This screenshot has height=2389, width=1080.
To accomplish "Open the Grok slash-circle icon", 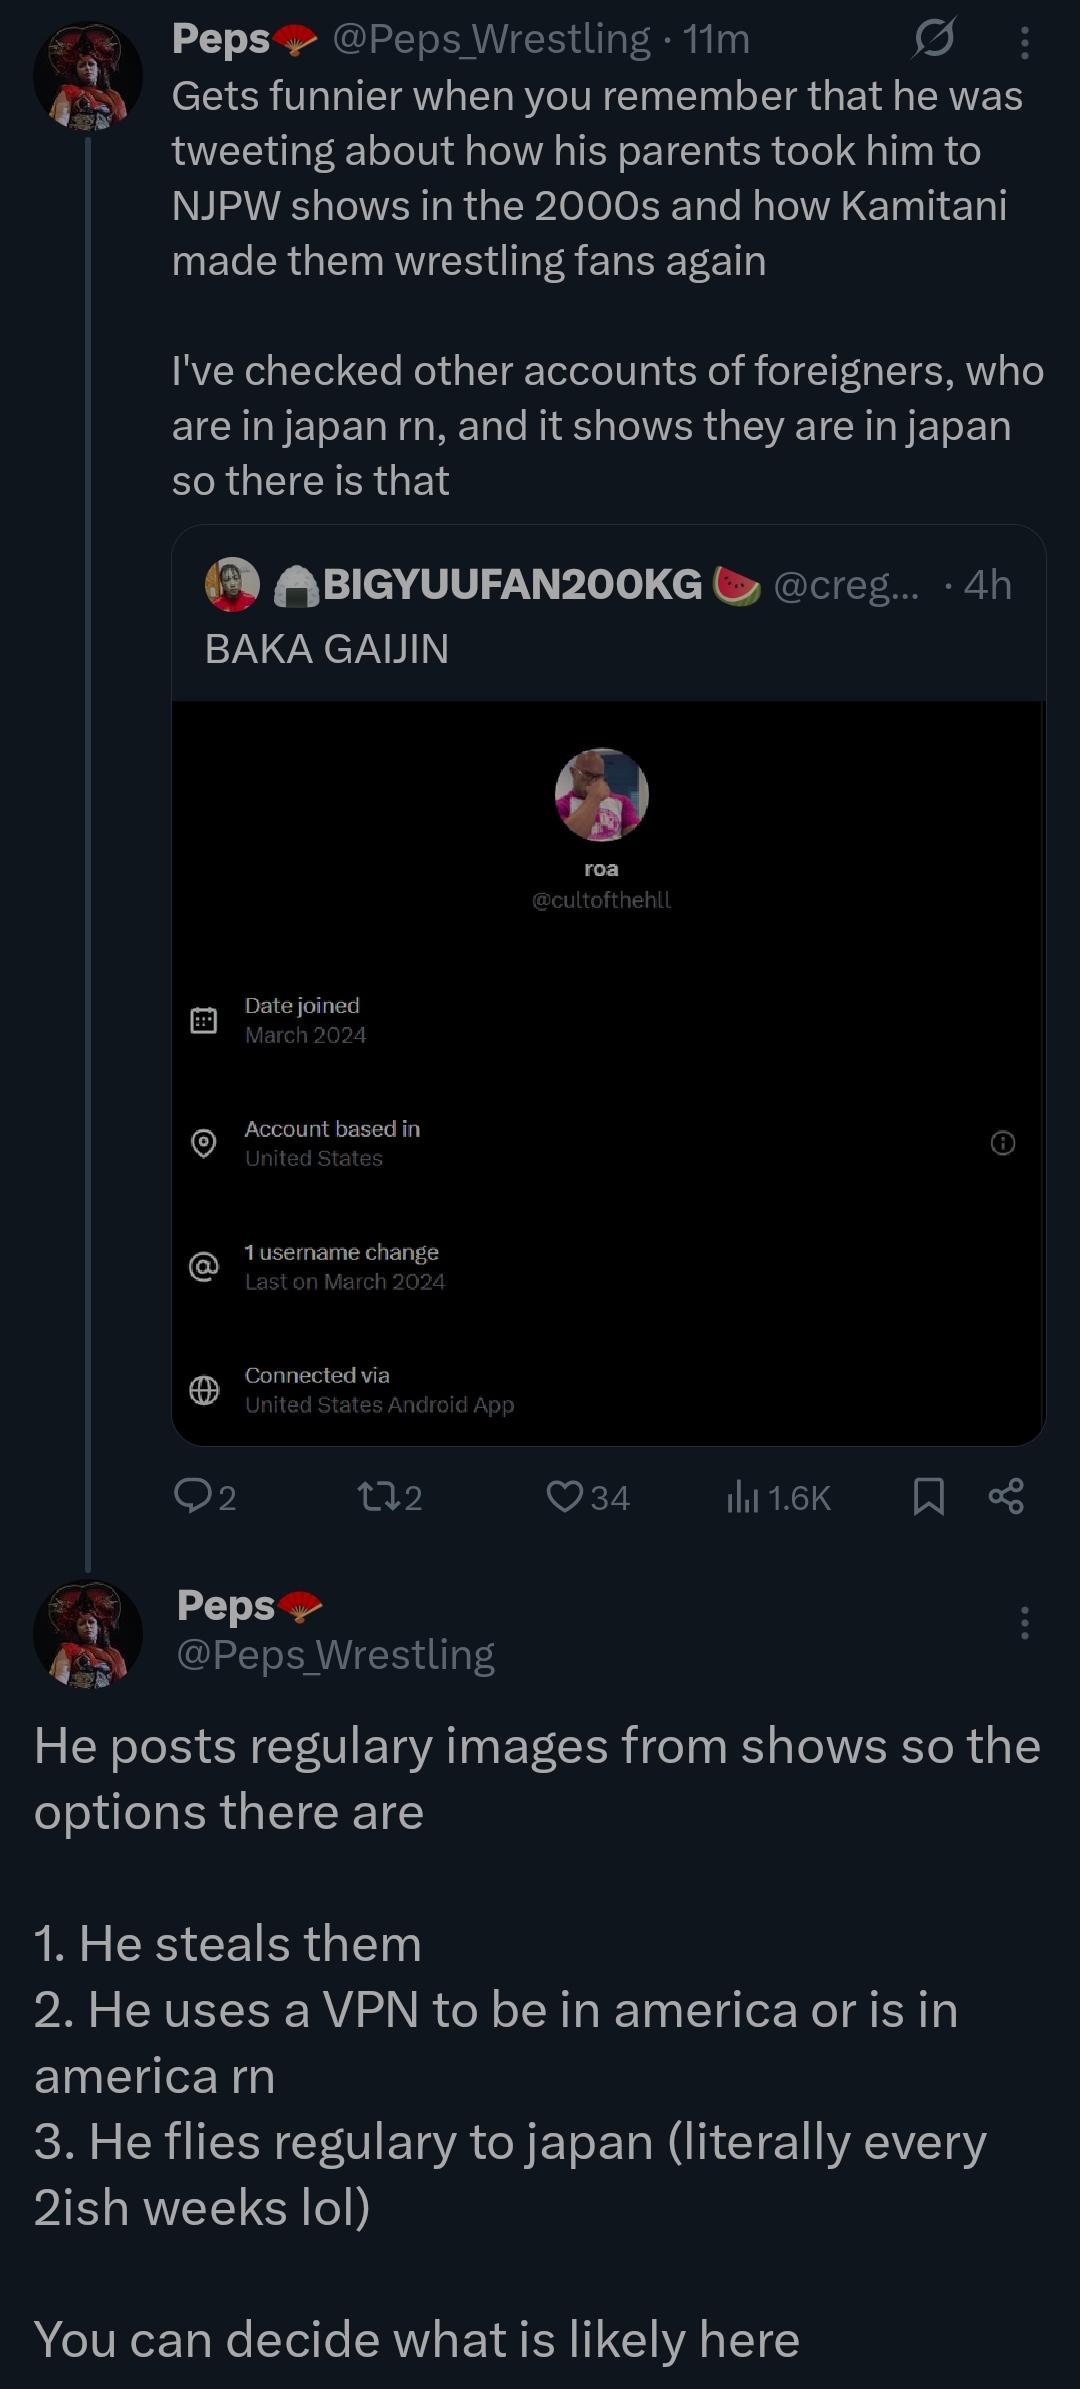I will click(x=933, y=39).
